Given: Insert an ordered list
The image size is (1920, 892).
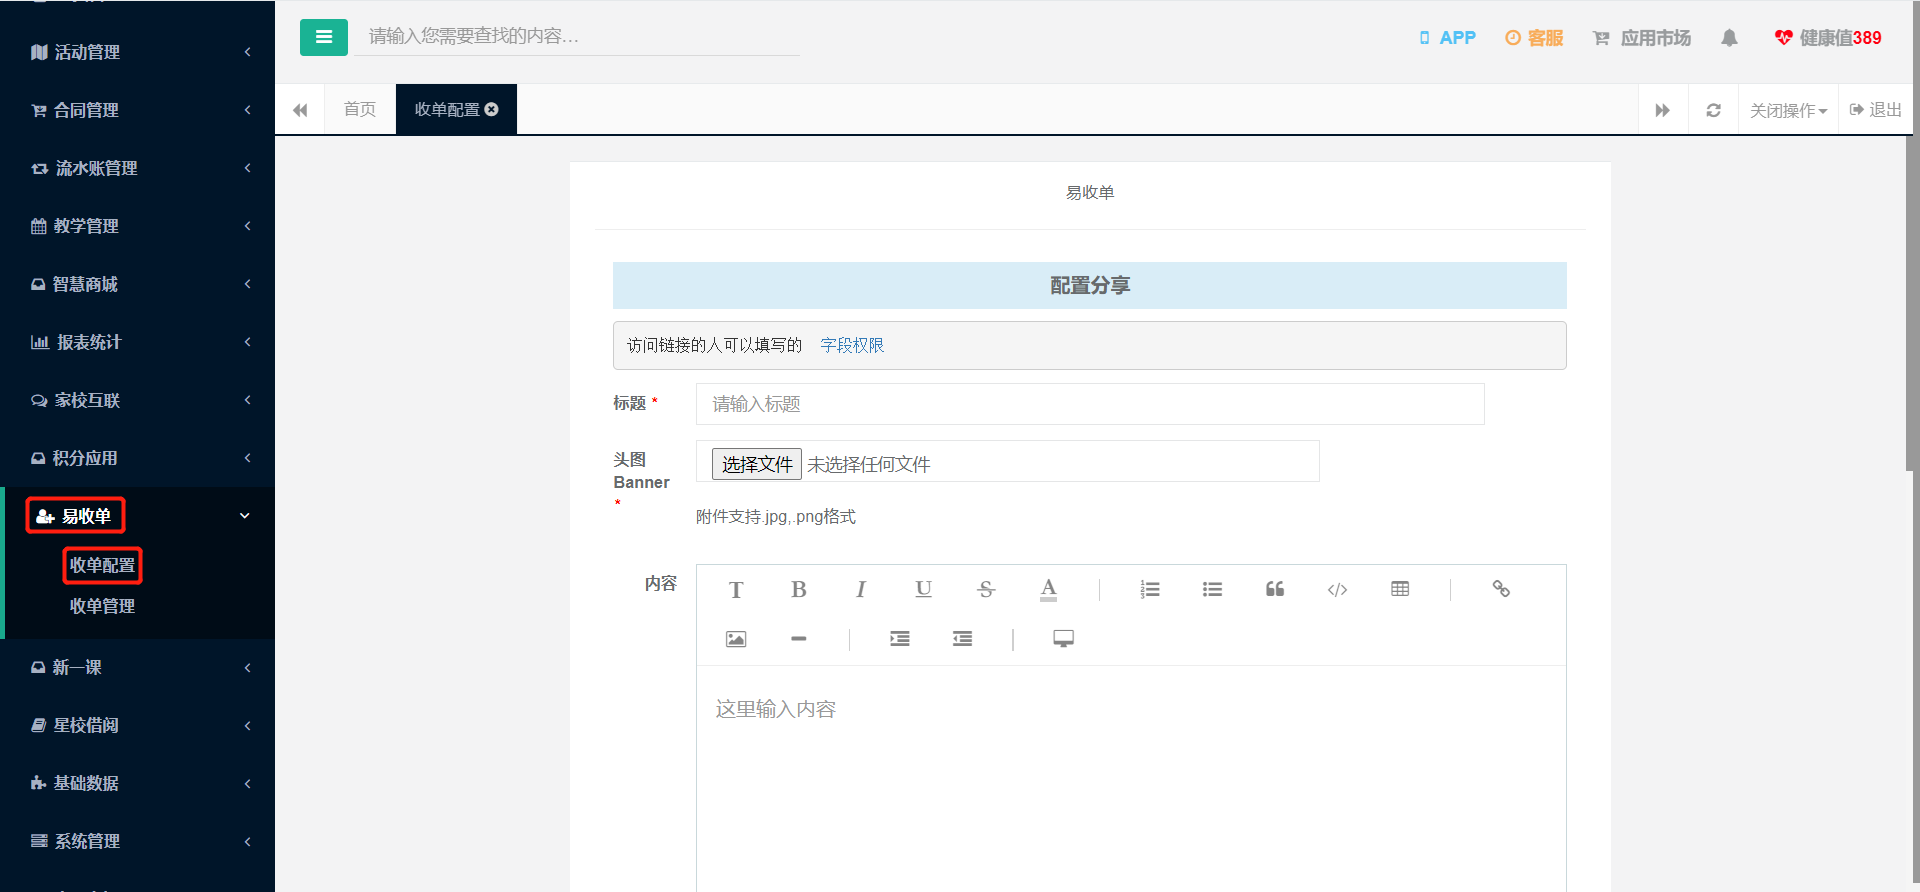Looking at the screenshot, I should [x=1150, y=589].
